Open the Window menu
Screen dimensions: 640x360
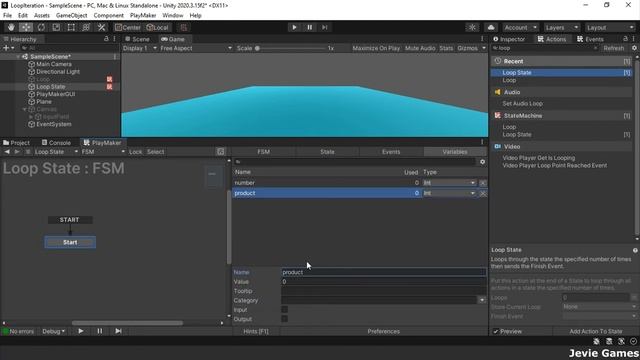coord(173,16)
